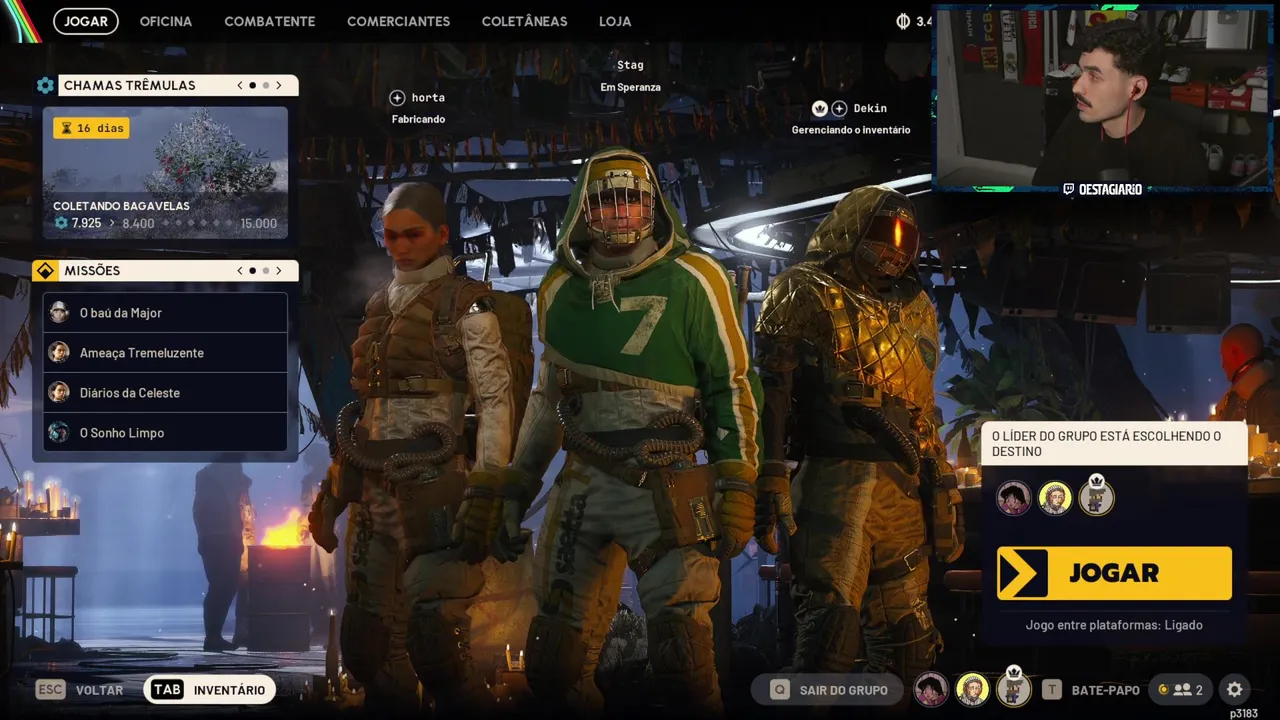The width and height of the screenshot is (1280, 720).
Task: Click the streamer webcam overlay
Action: coord(1105,97)
